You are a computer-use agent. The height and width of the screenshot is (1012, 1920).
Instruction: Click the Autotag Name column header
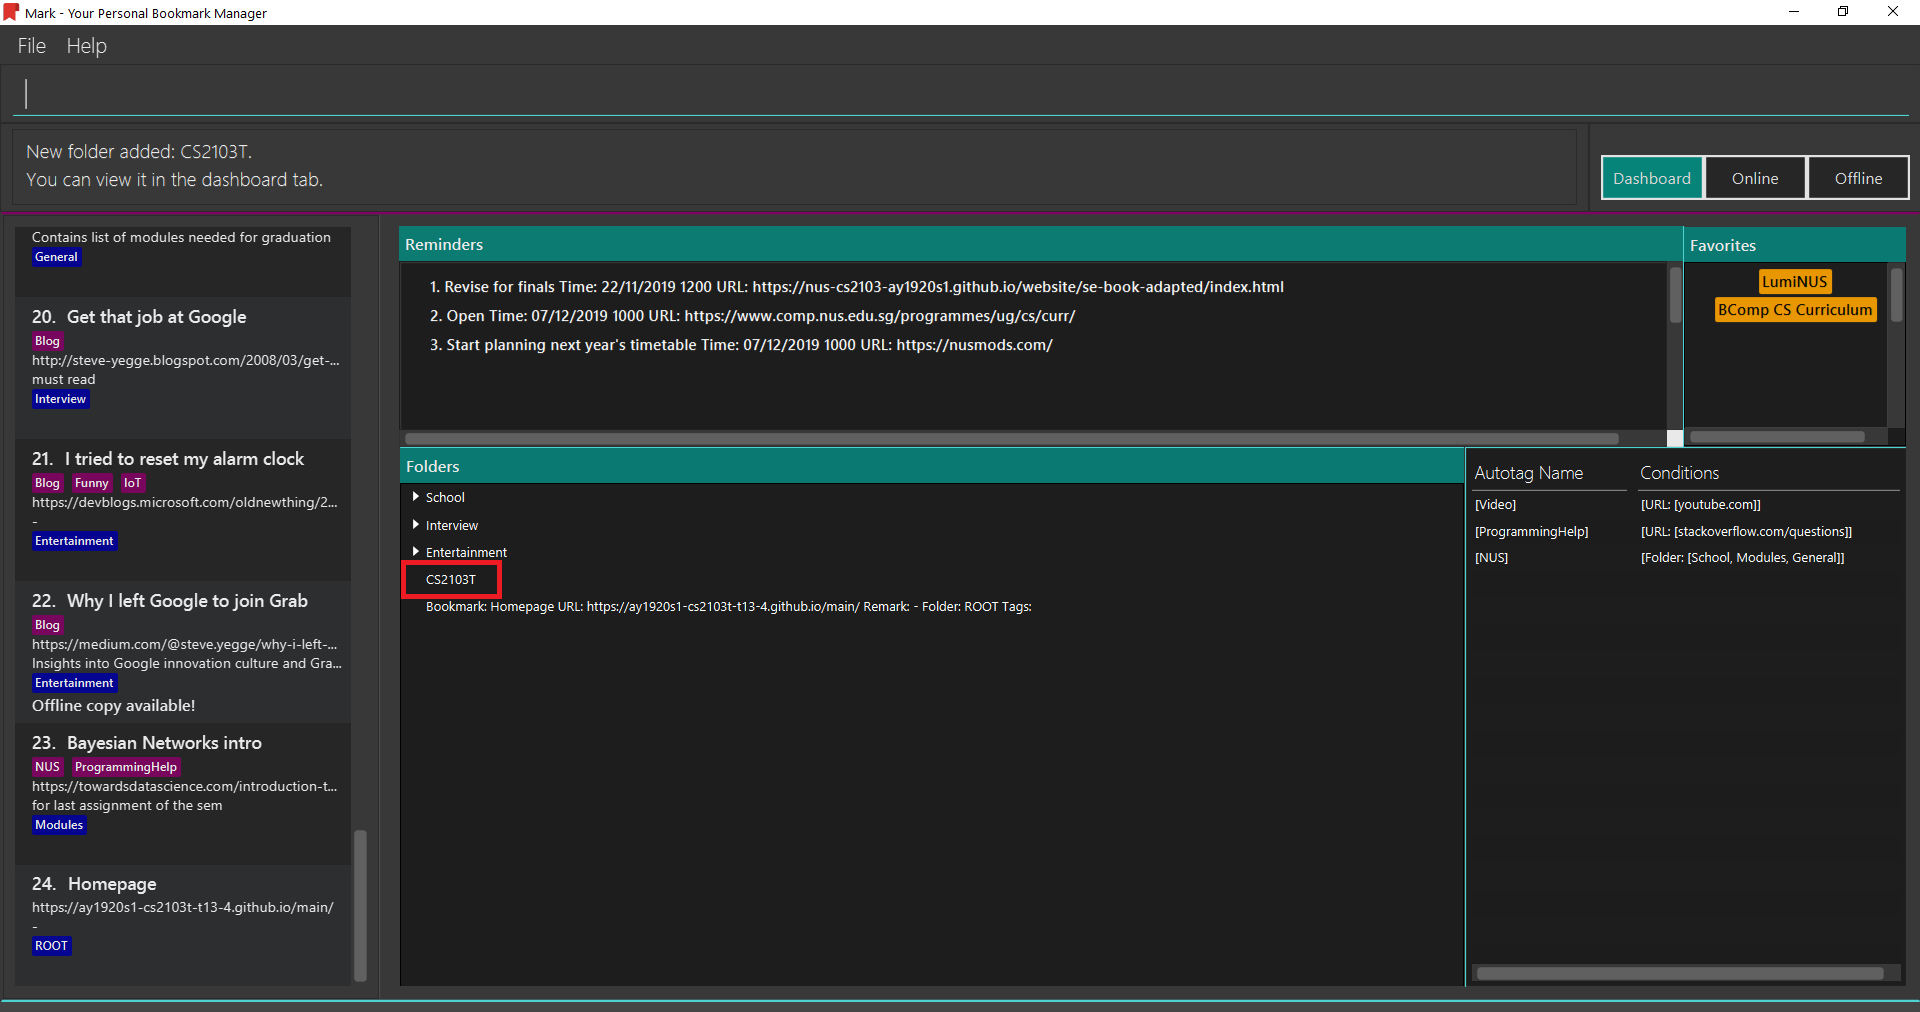1529,473
